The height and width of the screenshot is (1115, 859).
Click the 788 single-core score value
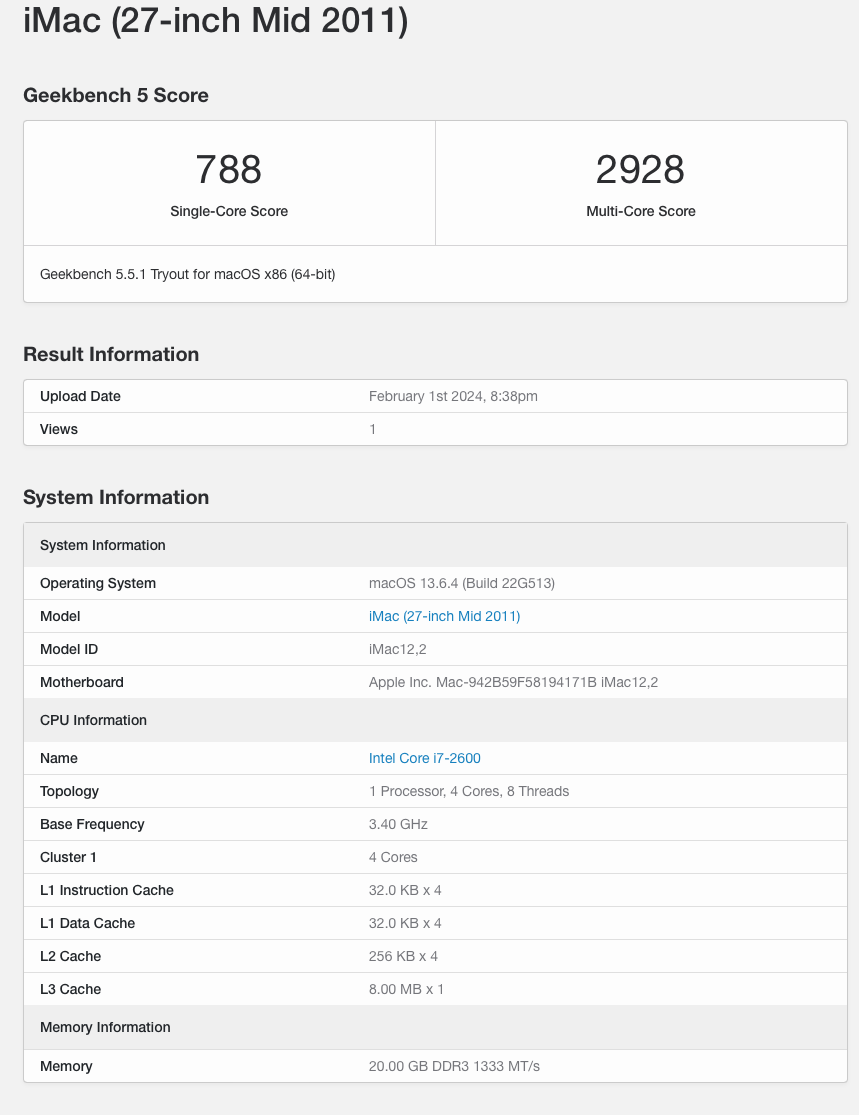229,170
